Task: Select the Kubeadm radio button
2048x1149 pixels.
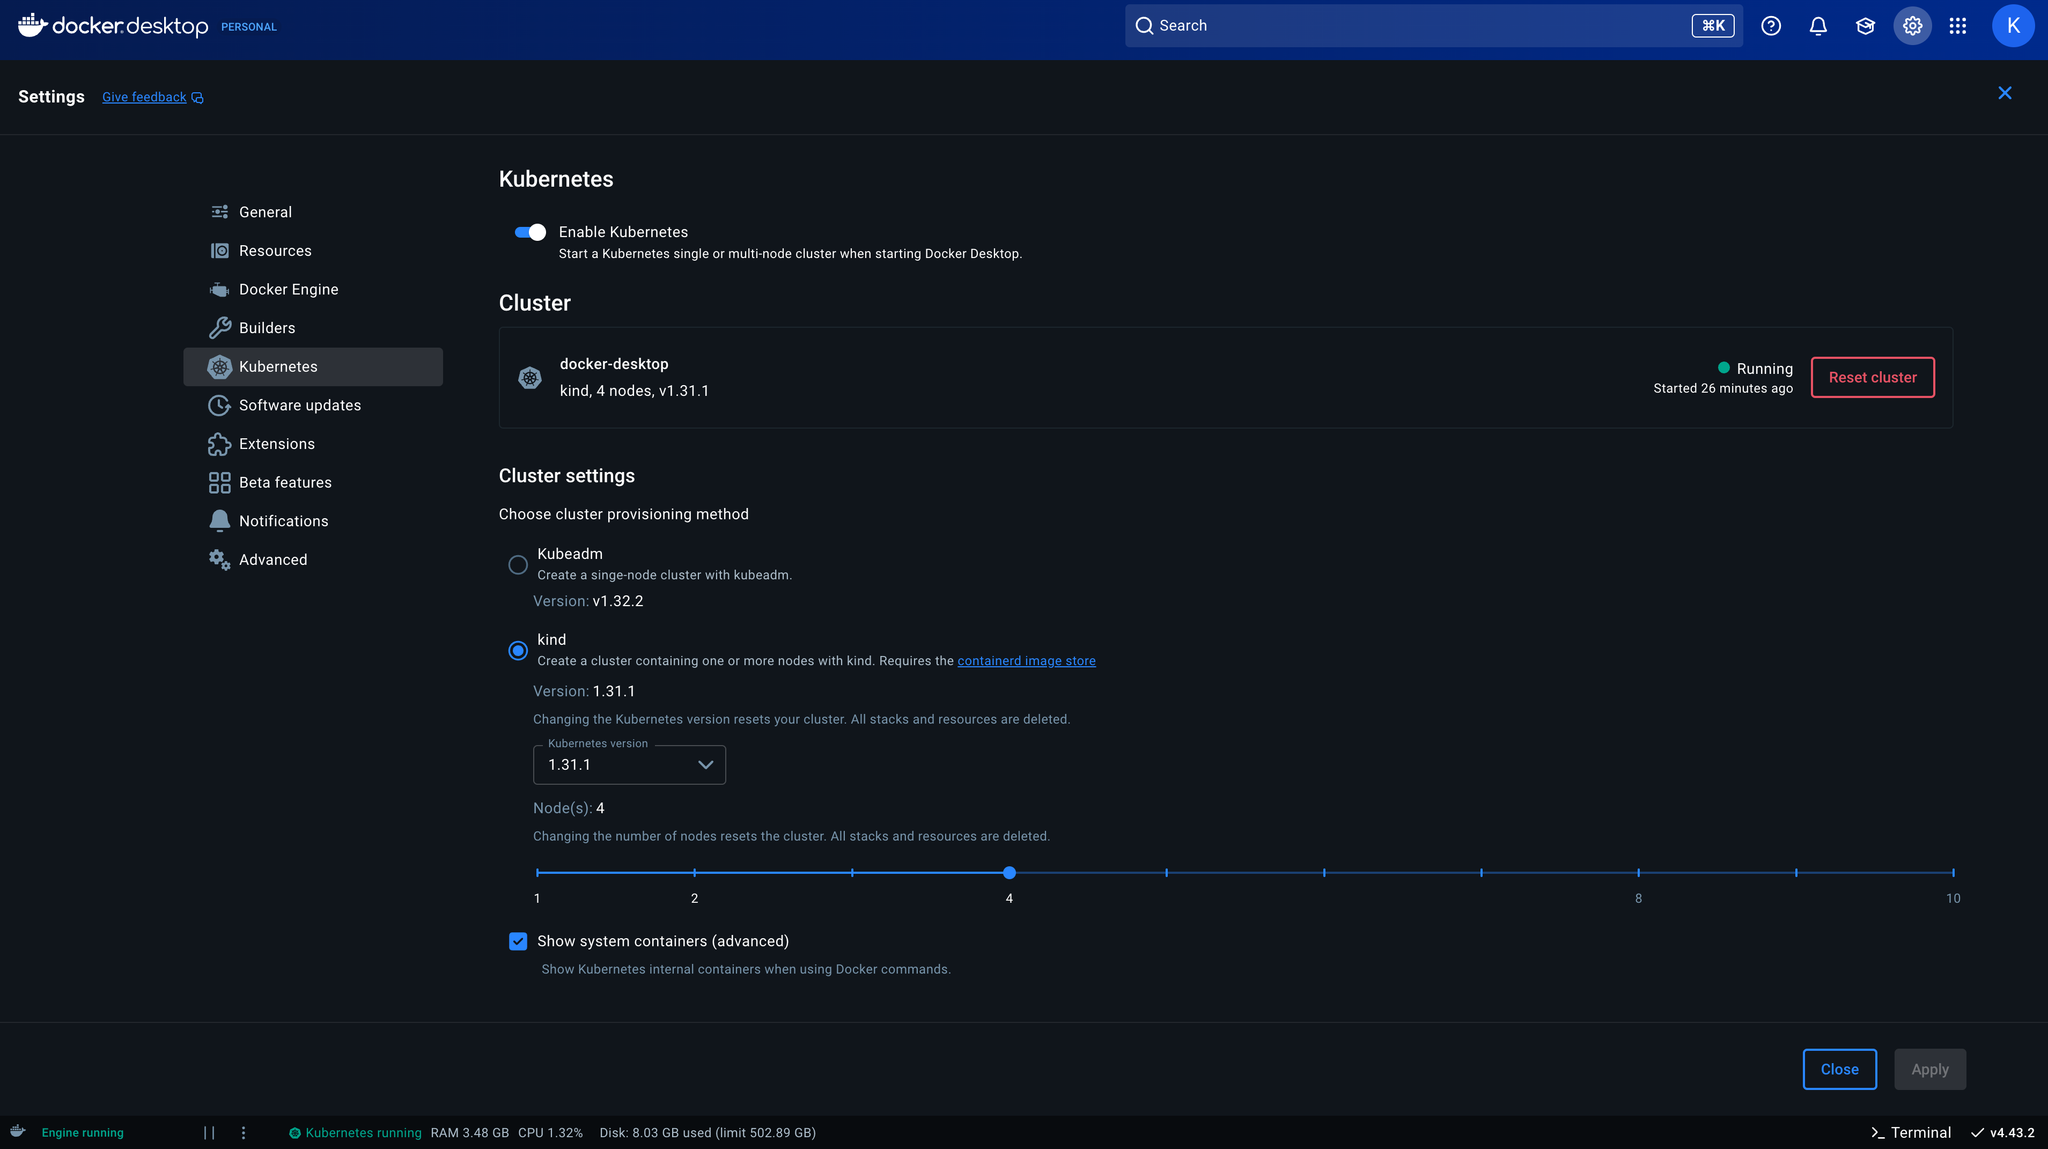Action: 518,565
